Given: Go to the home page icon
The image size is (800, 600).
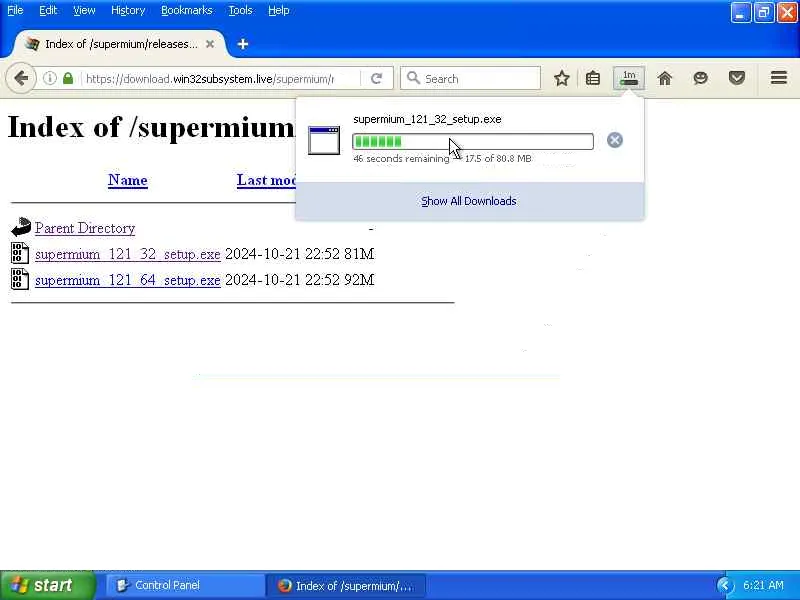Looking at the screenshot, I should (665, 78).
